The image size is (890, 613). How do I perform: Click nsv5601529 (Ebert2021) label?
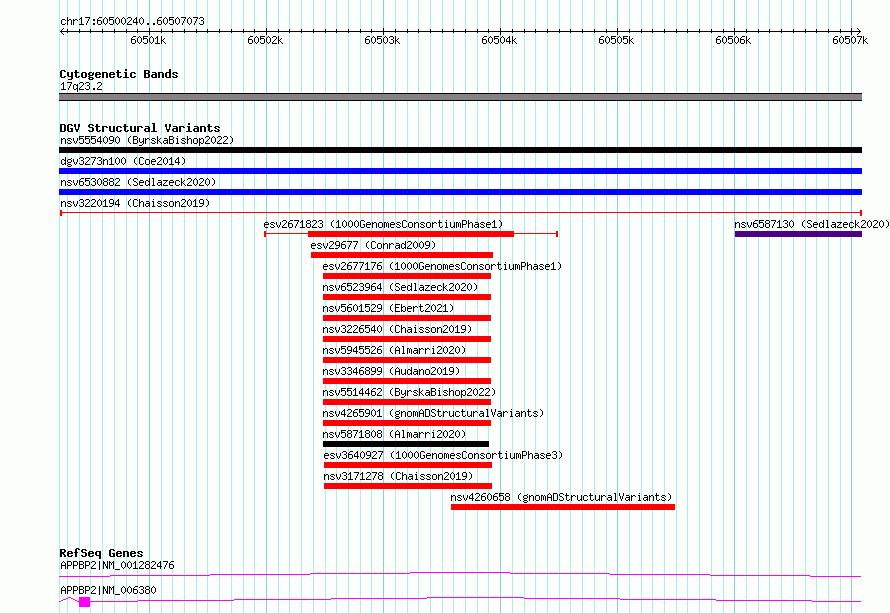[388, 308]
